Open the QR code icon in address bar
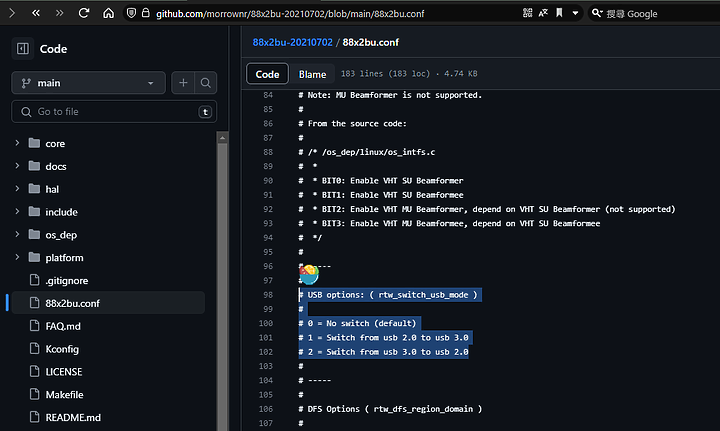Image resolution: width=720 pixels, height=431 pixels. click(528, 13)
